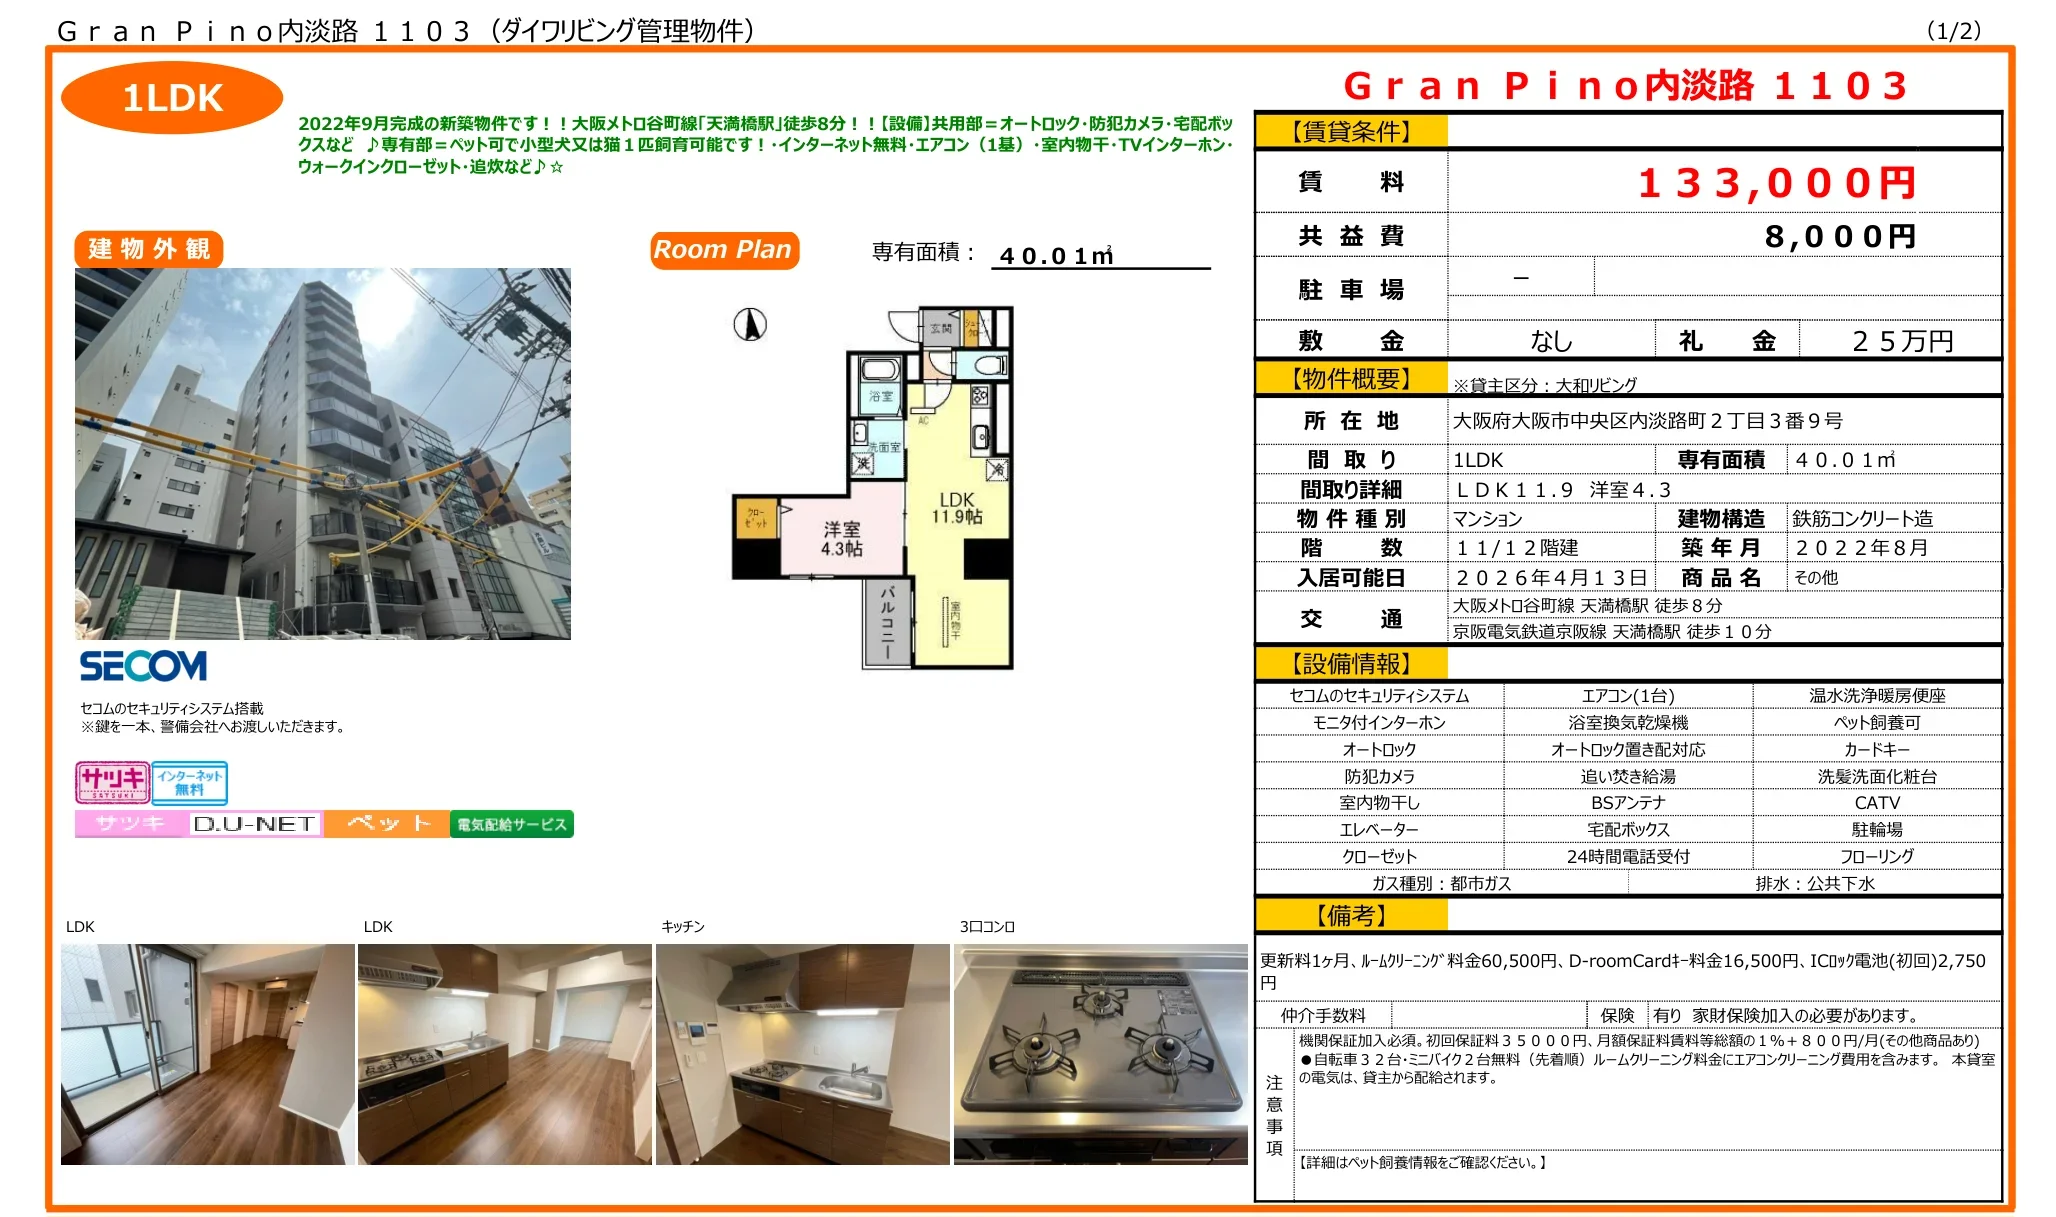Click the orange ペット badge

(385, 824)
